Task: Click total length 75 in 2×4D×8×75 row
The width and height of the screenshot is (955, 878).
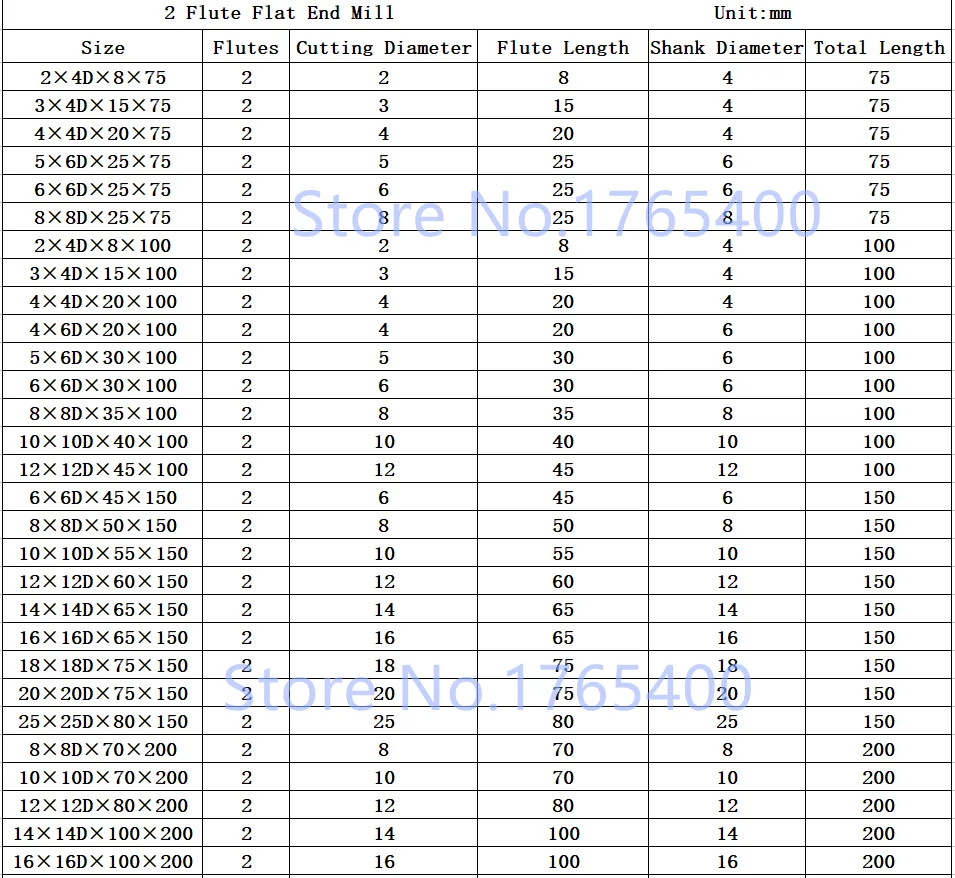Action: pyautogui.click(x=879, y=77)
